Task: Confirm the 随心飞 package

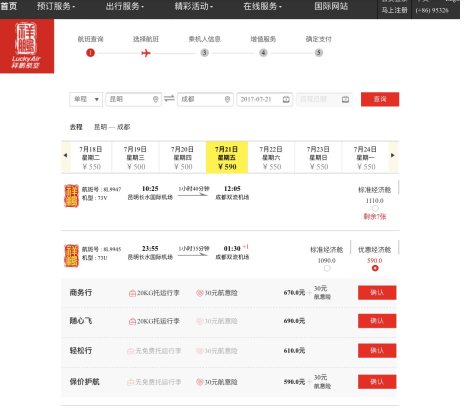Action: (377, 321)
